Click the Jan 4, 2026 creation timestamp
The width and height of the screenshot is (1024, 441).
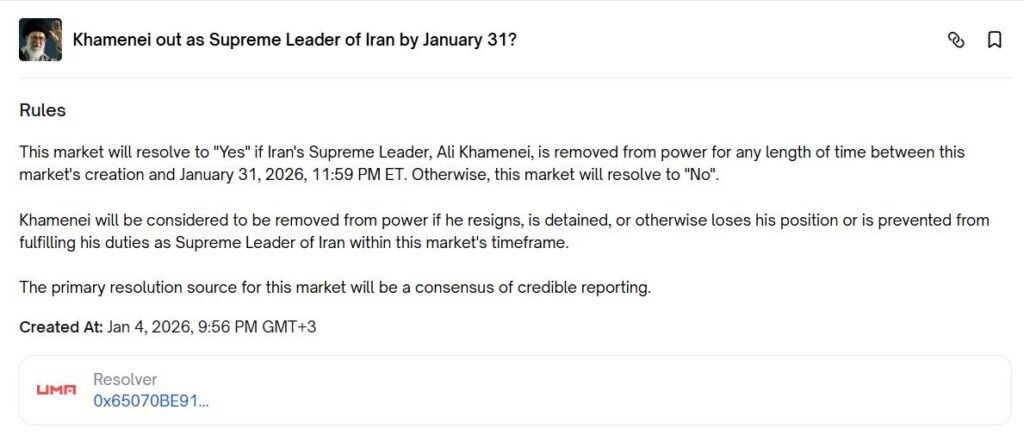210,327
